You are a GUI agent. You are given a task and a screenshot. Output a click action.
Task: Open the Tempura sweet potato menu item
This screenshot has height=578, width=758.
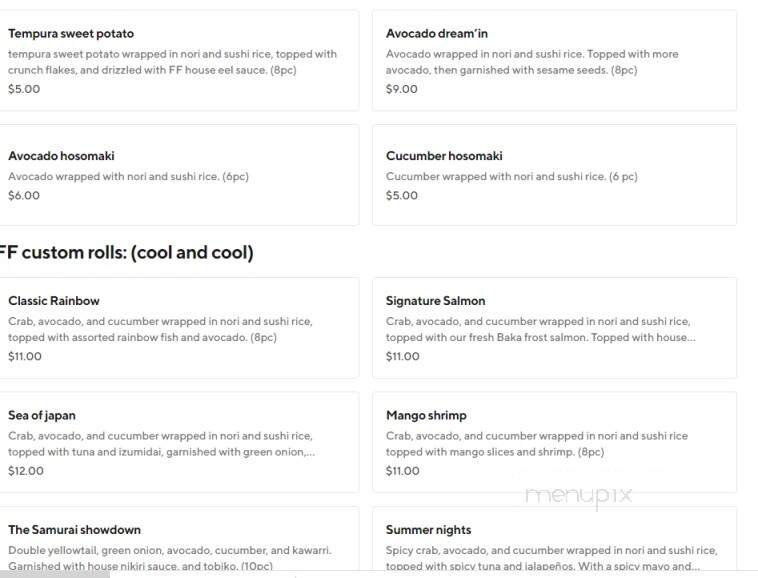pyautogui.click(x=178, y=60)
